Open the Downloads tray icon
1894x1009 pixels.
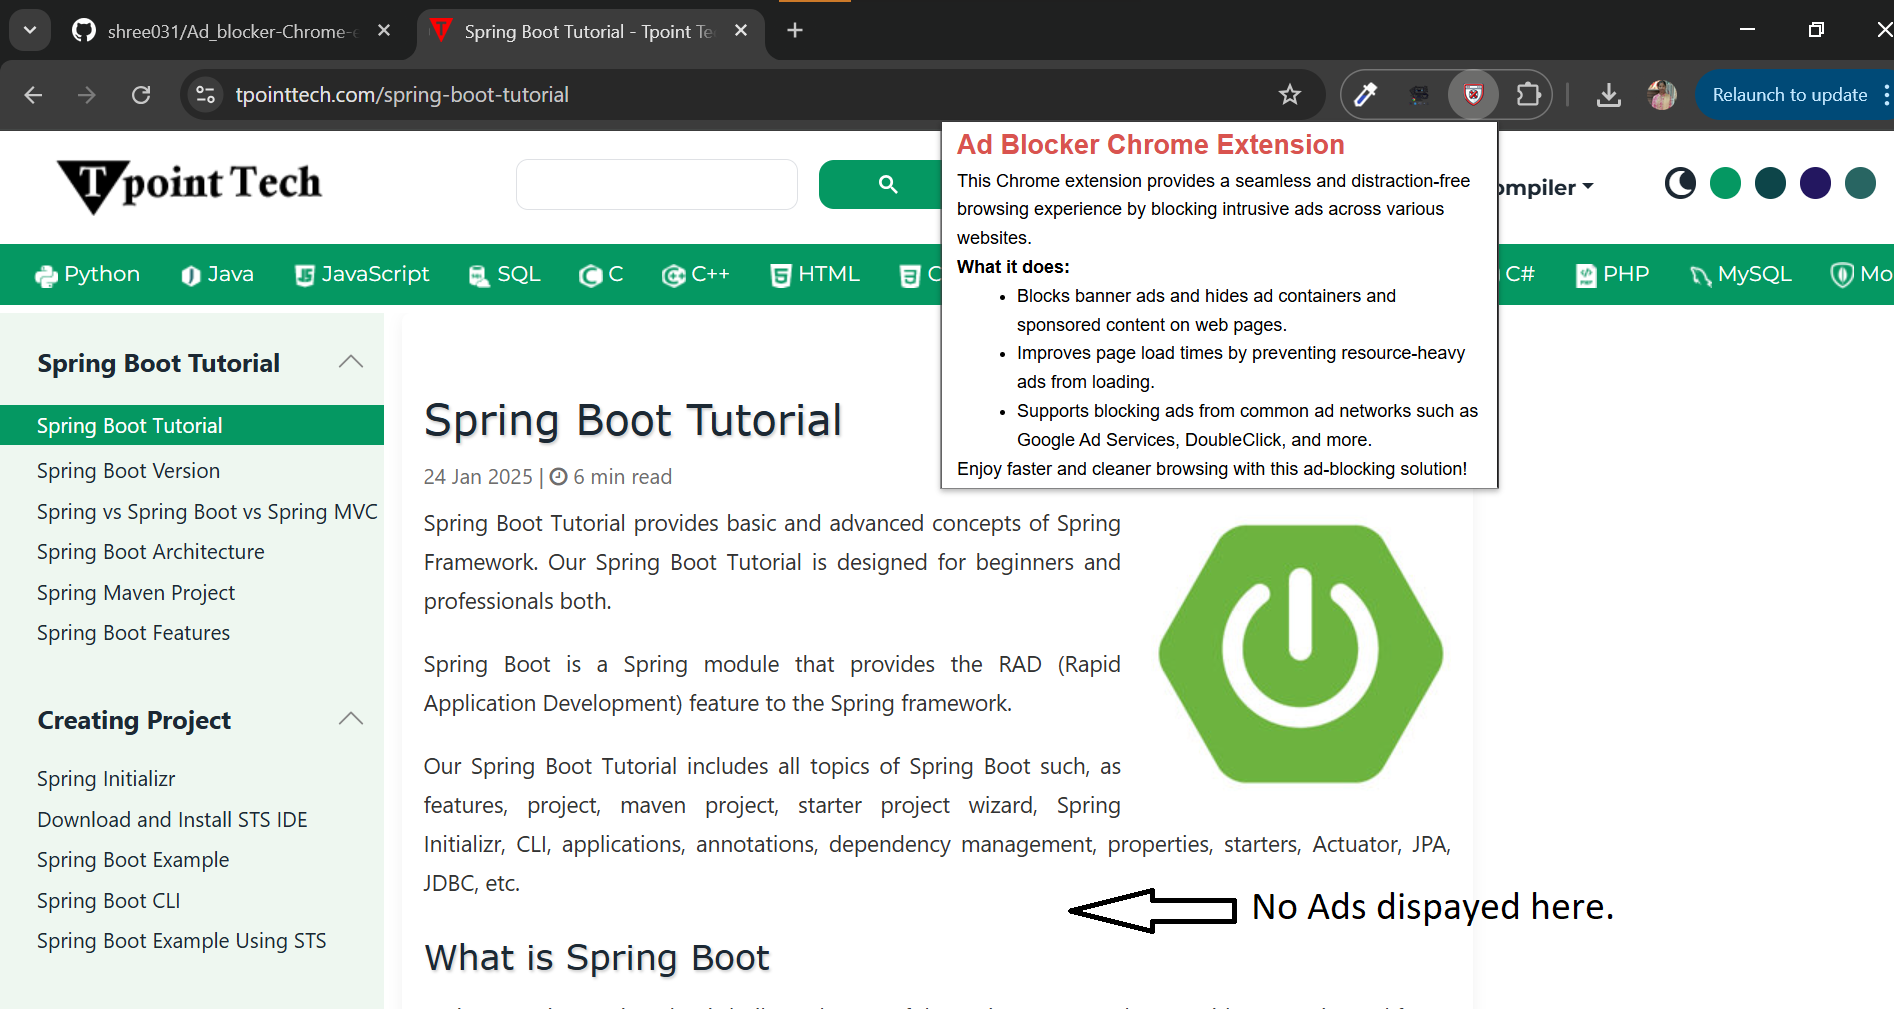pos(1608,95)
